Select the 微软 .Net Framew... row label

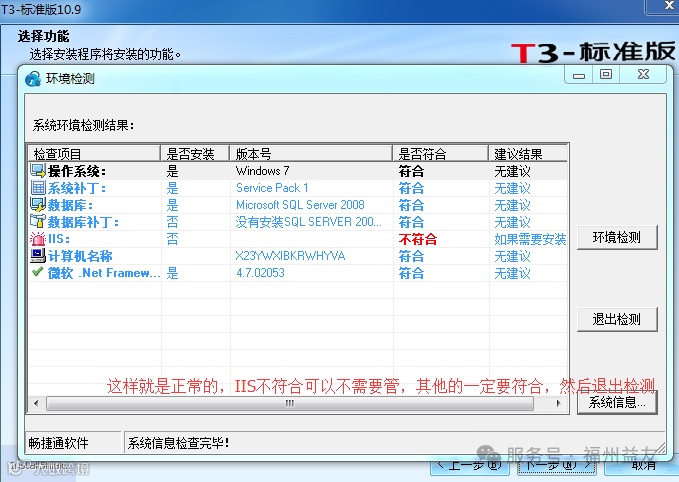coord(104,273)
